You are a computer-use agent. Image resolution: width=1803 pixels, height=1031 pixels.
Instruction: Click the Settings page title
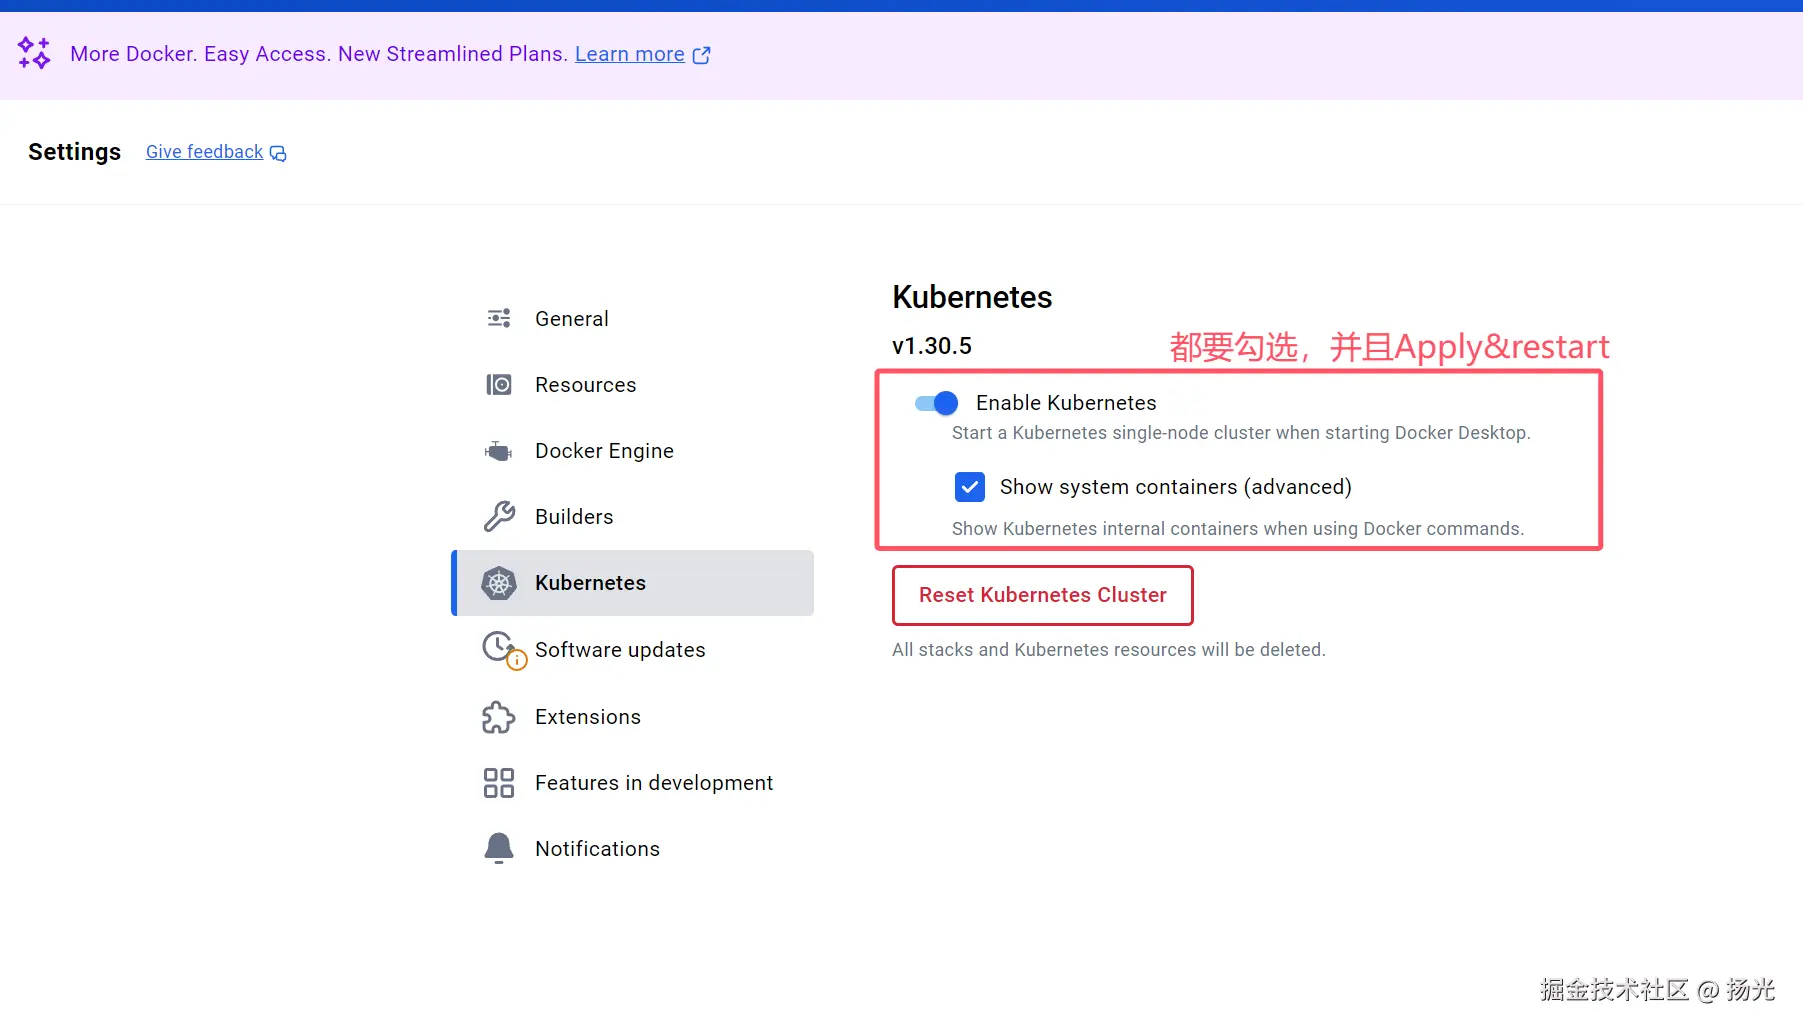pos(75,152)
